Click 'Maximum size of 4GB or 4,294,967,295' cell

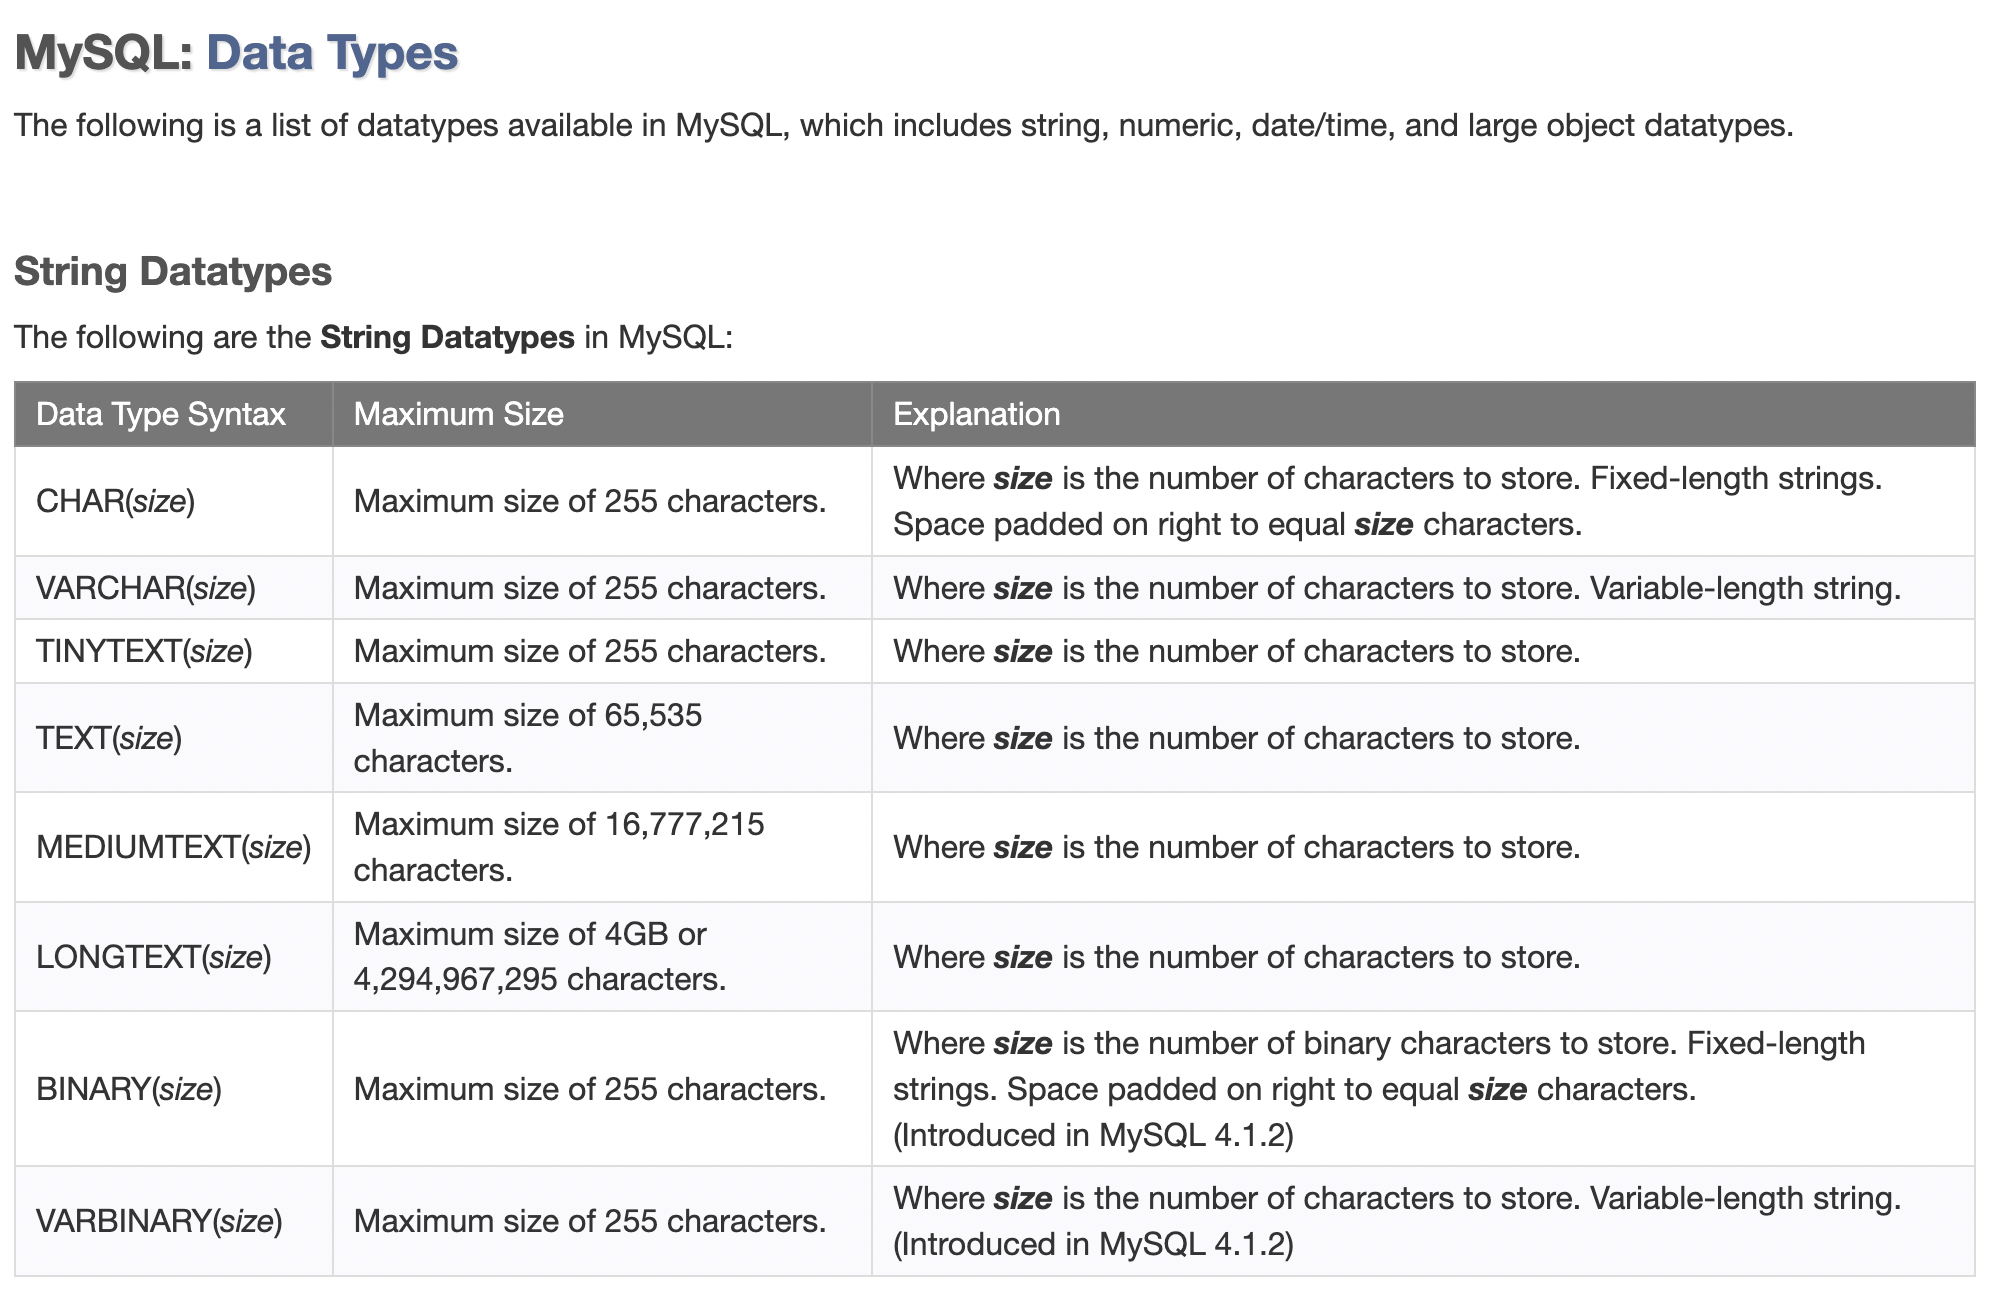[602, 957]
